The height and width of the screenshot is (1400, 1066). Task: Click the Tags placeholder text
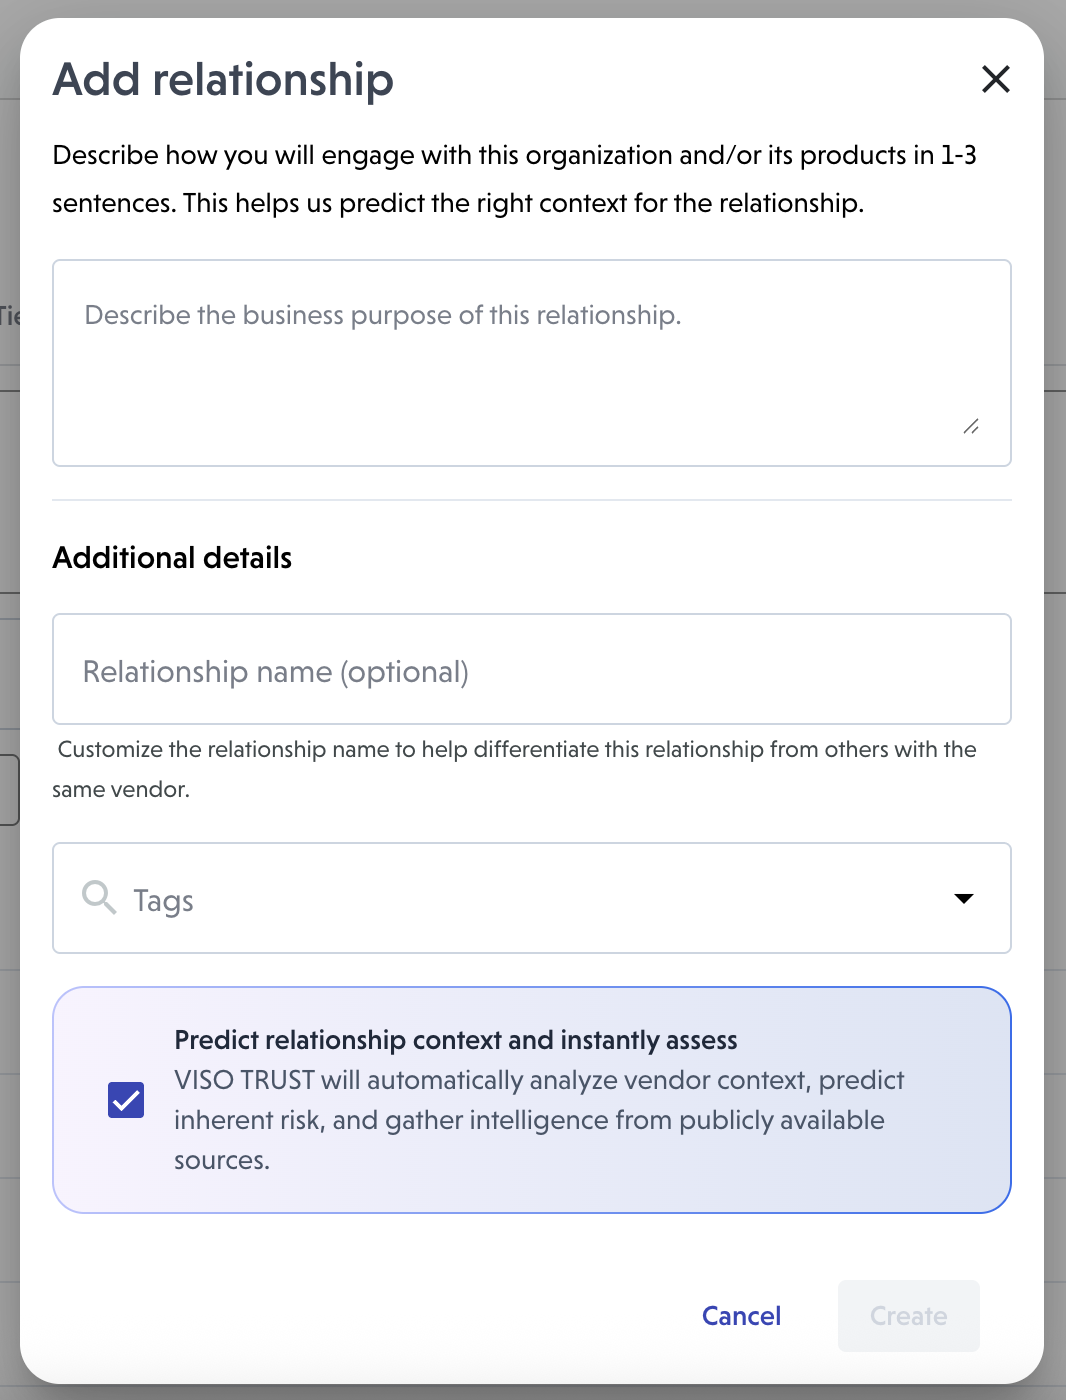pyautogui.click(x=164, y=901)
